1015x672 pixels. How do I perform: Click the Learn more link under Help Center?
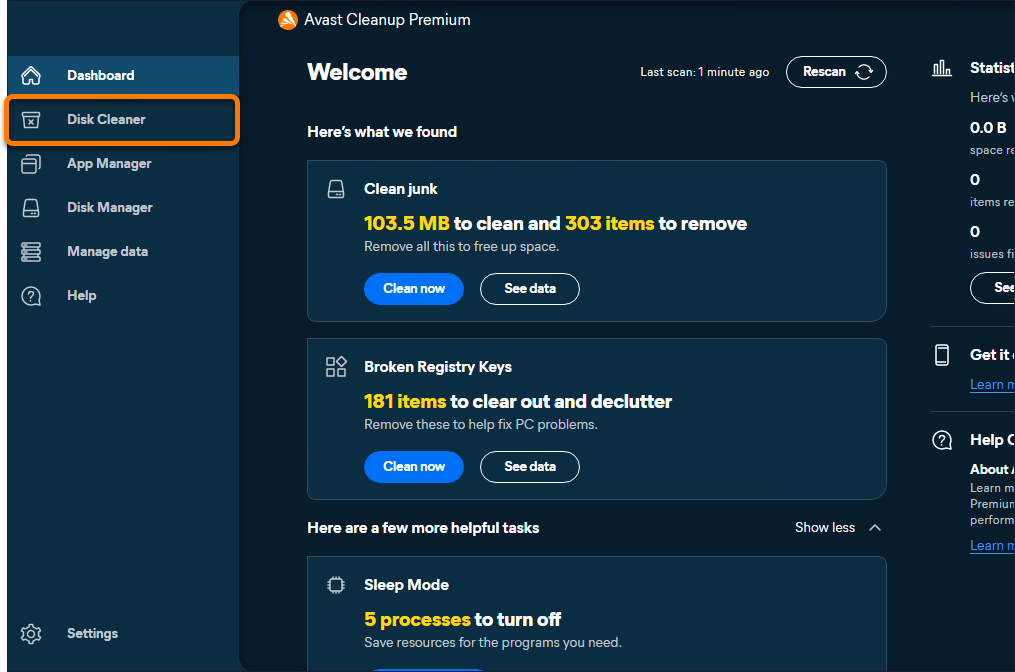(992, 546)
